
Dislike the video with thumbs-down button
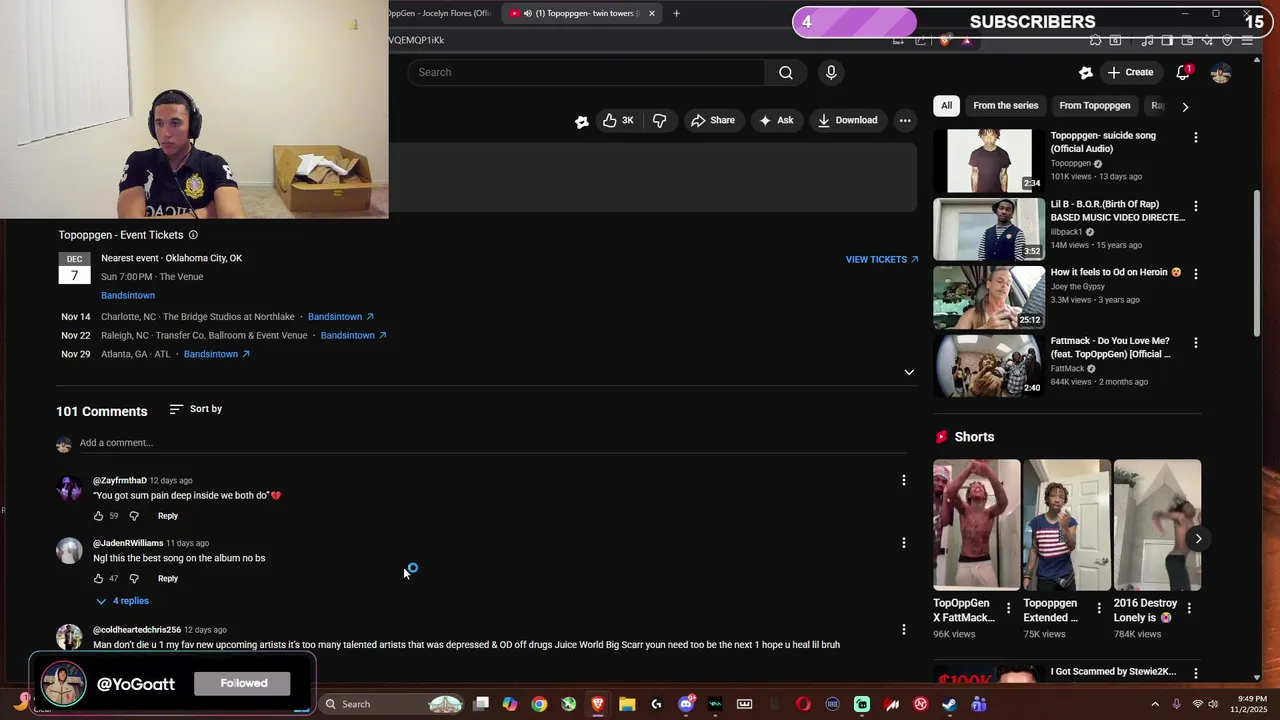click(659, 120)
